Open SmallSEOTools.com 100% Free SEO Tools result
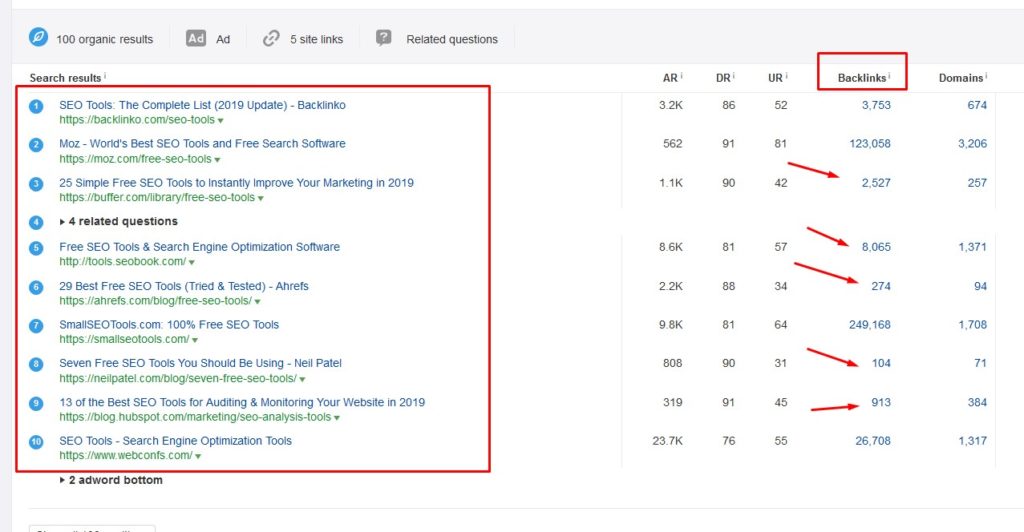This screenshot has width=1024, height=532. 168,324
